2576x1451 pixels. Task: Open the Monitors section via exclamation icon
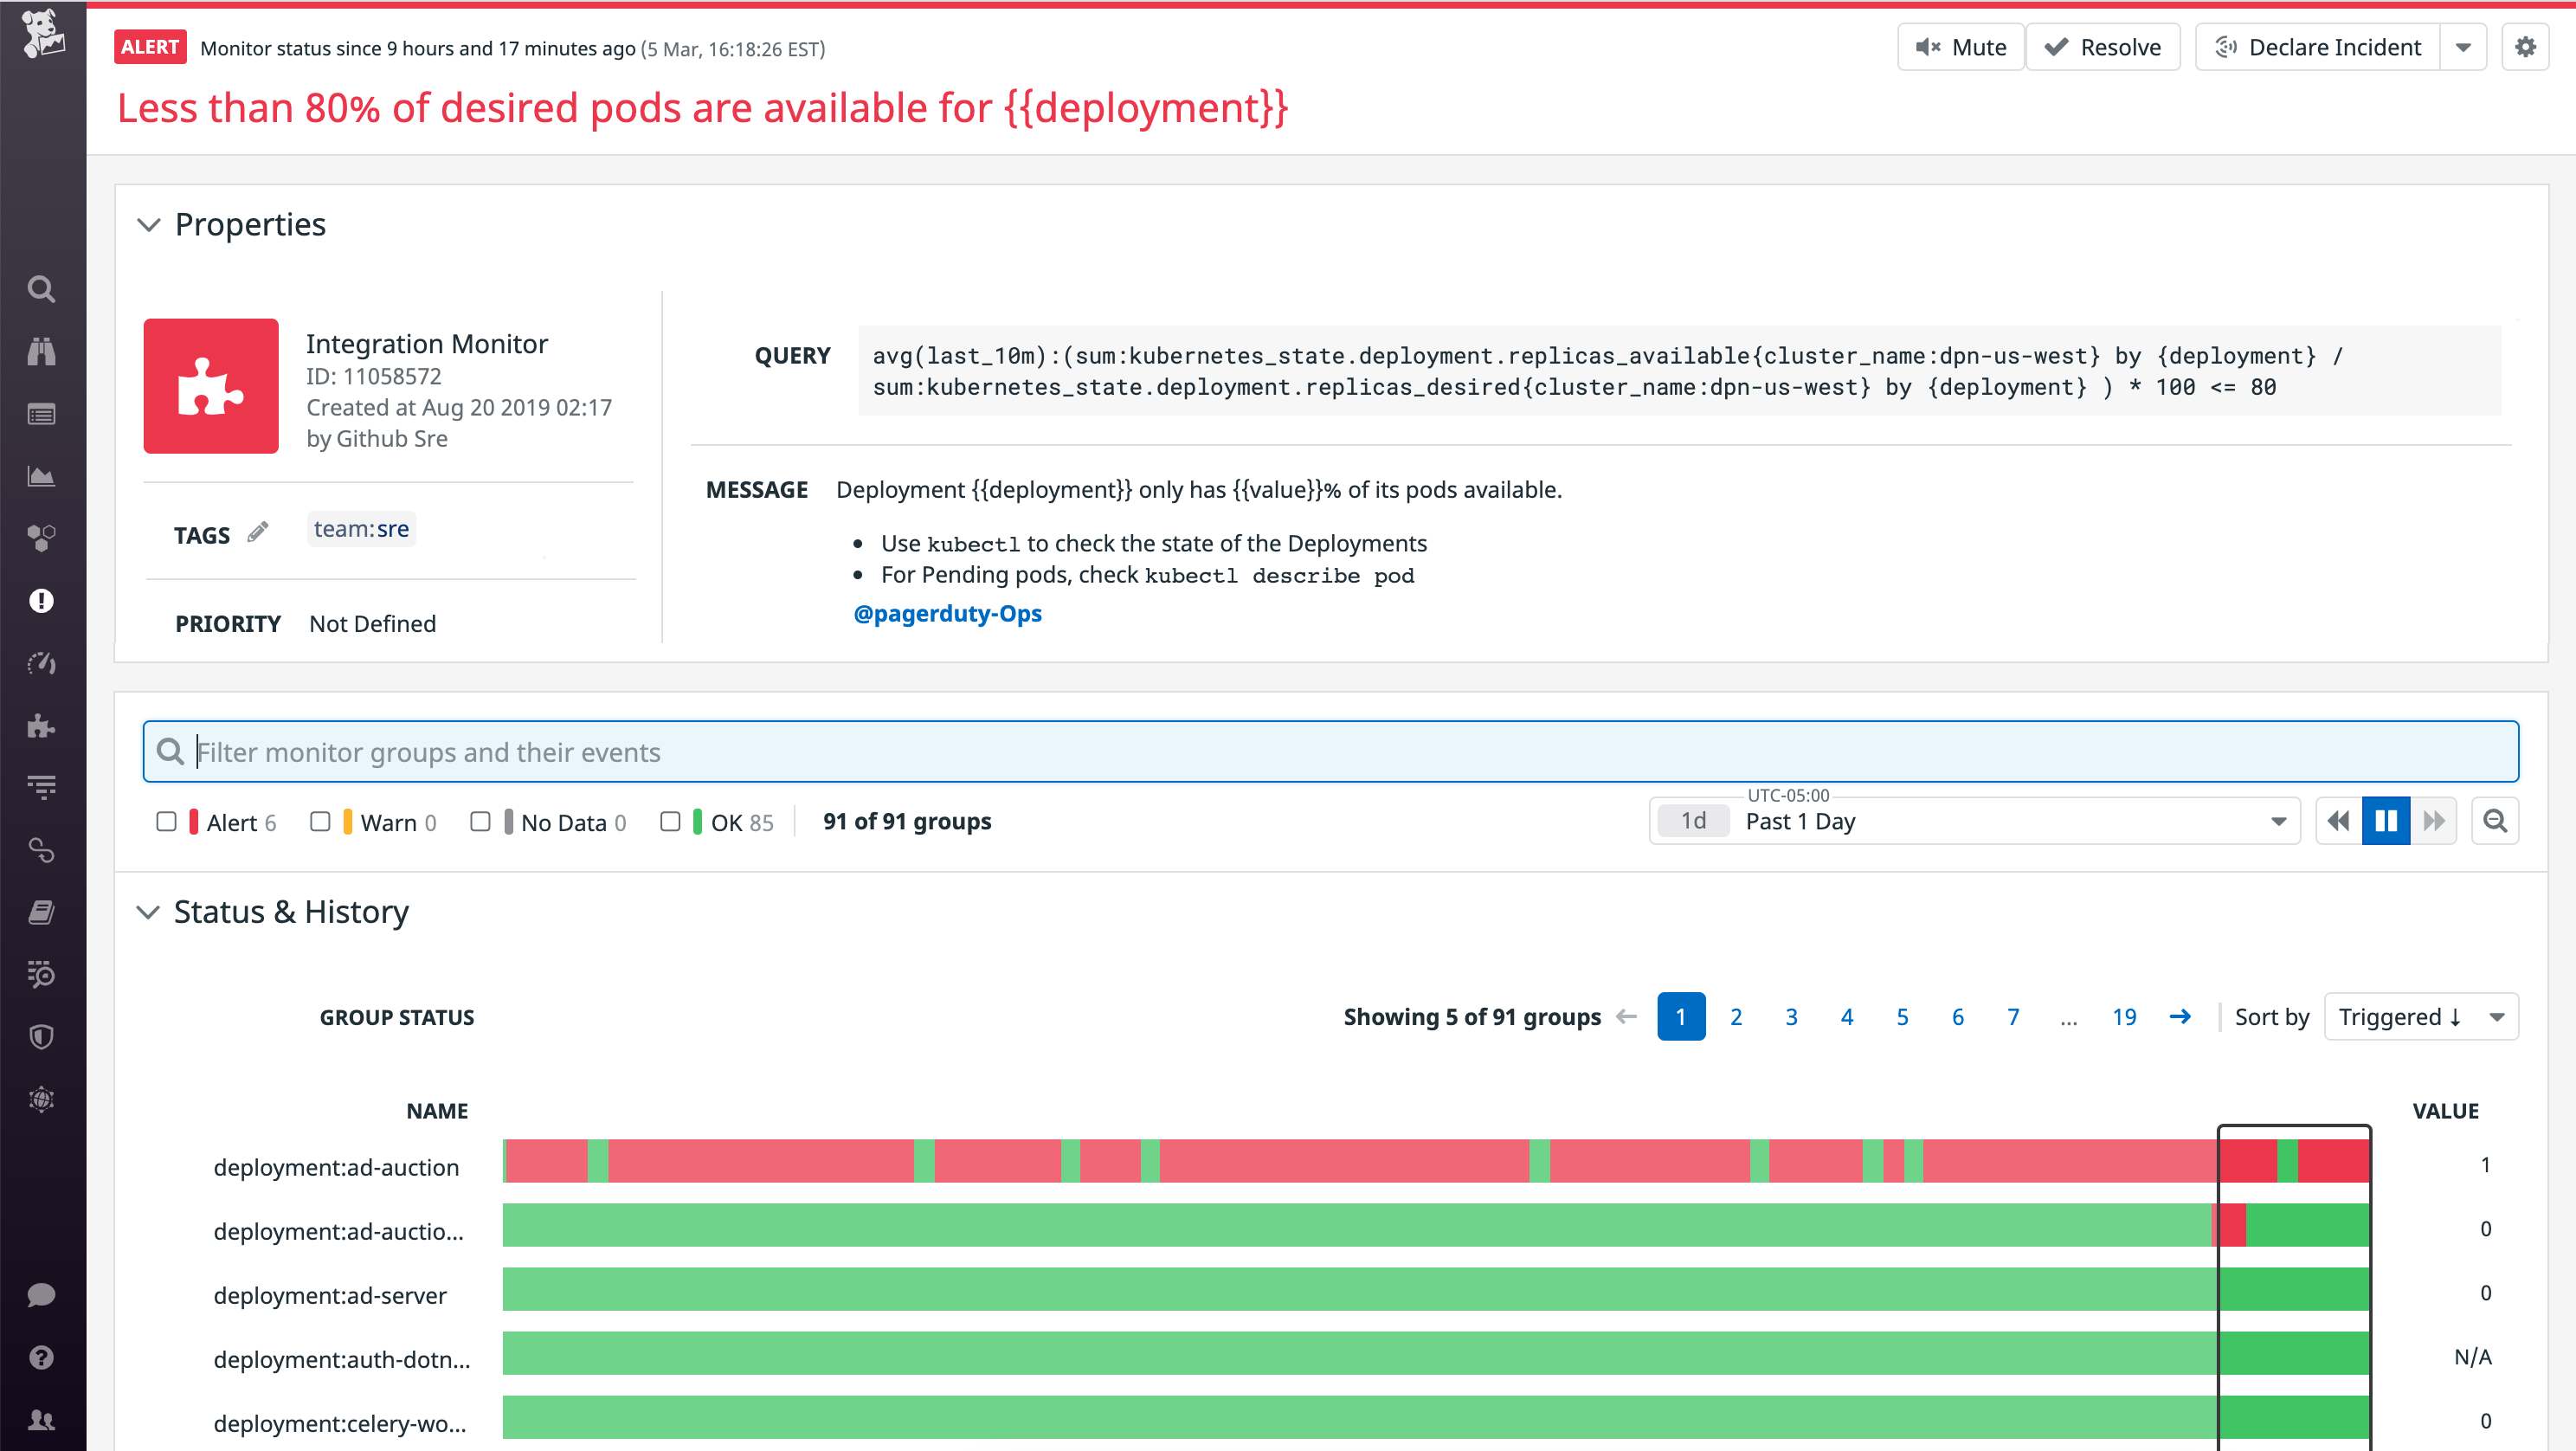(41, 600)
